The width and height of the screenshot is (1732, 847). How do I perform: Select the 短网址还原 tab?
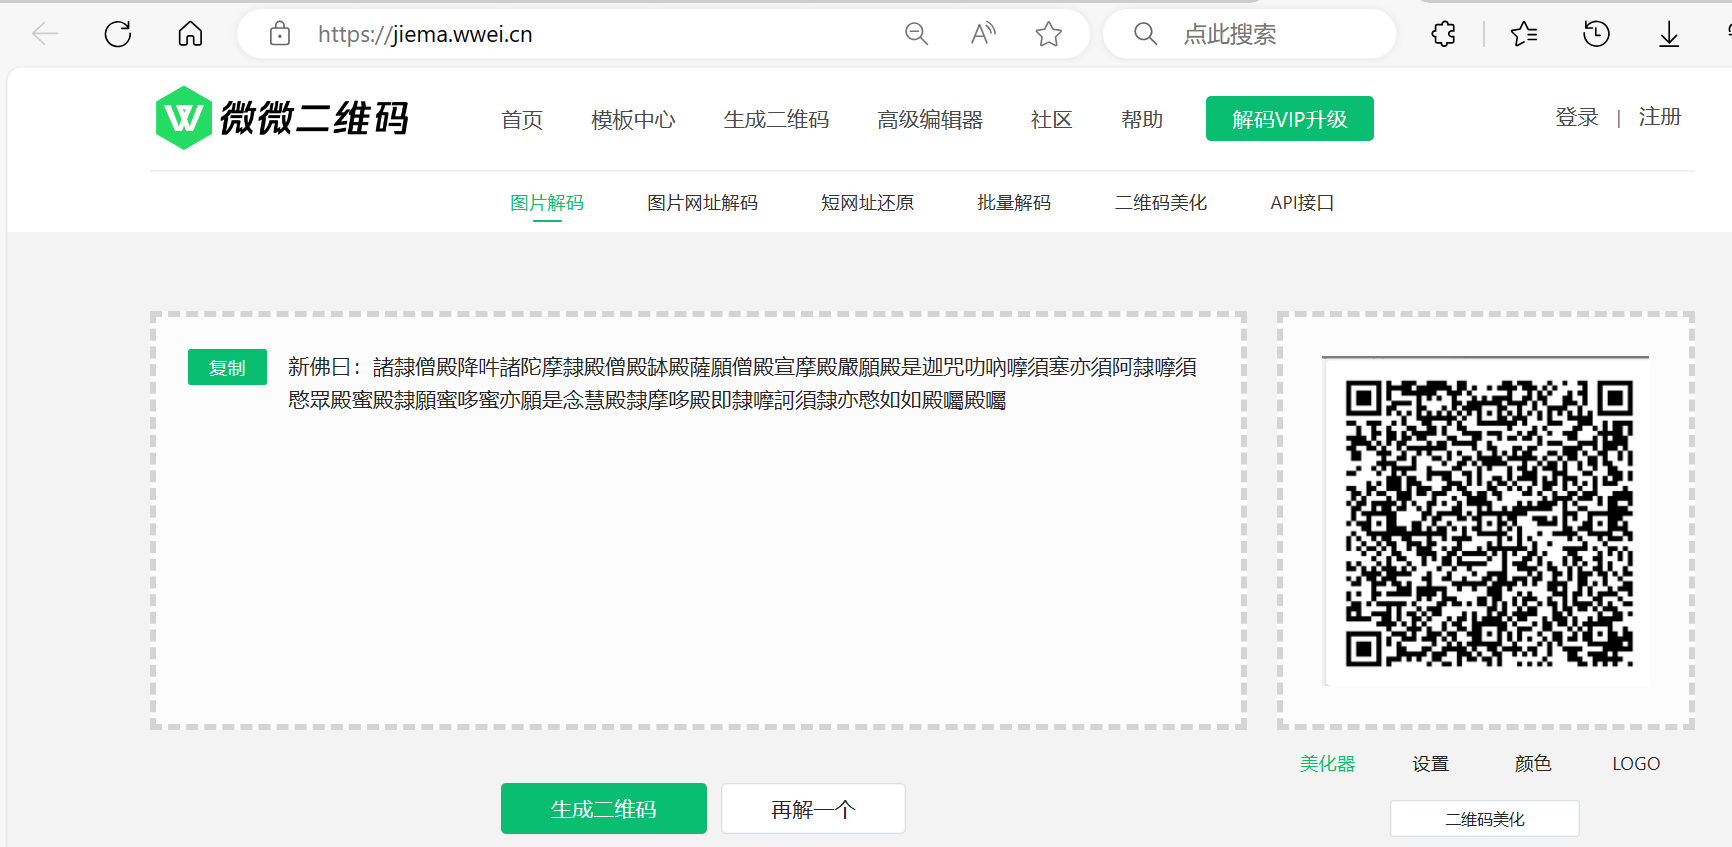[868, 203]
